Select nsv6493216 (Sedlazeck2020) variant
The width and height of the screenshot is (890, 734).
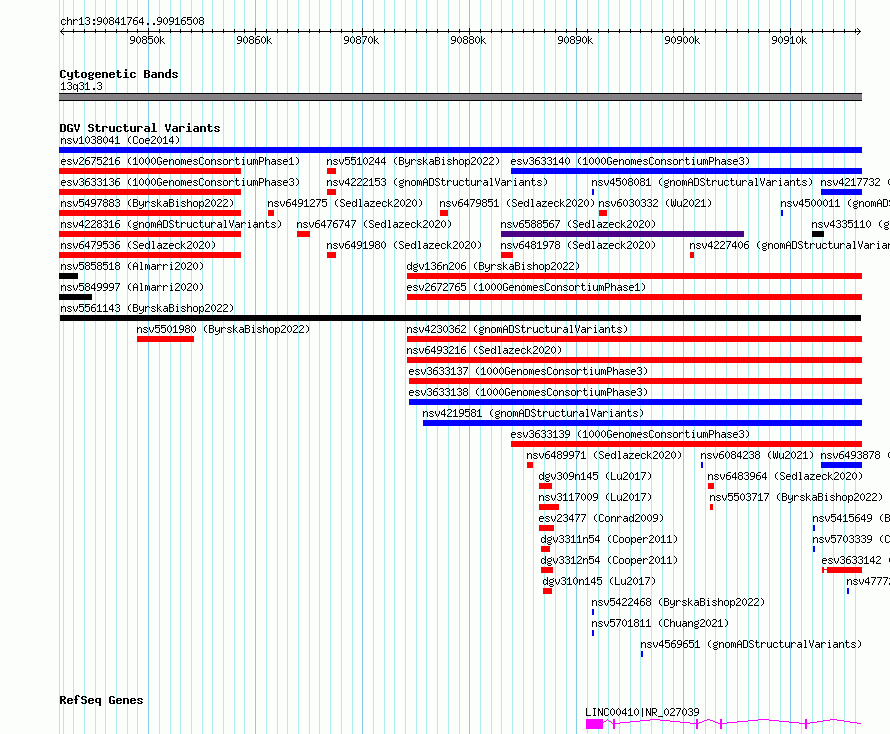click(x=484, y=350)
